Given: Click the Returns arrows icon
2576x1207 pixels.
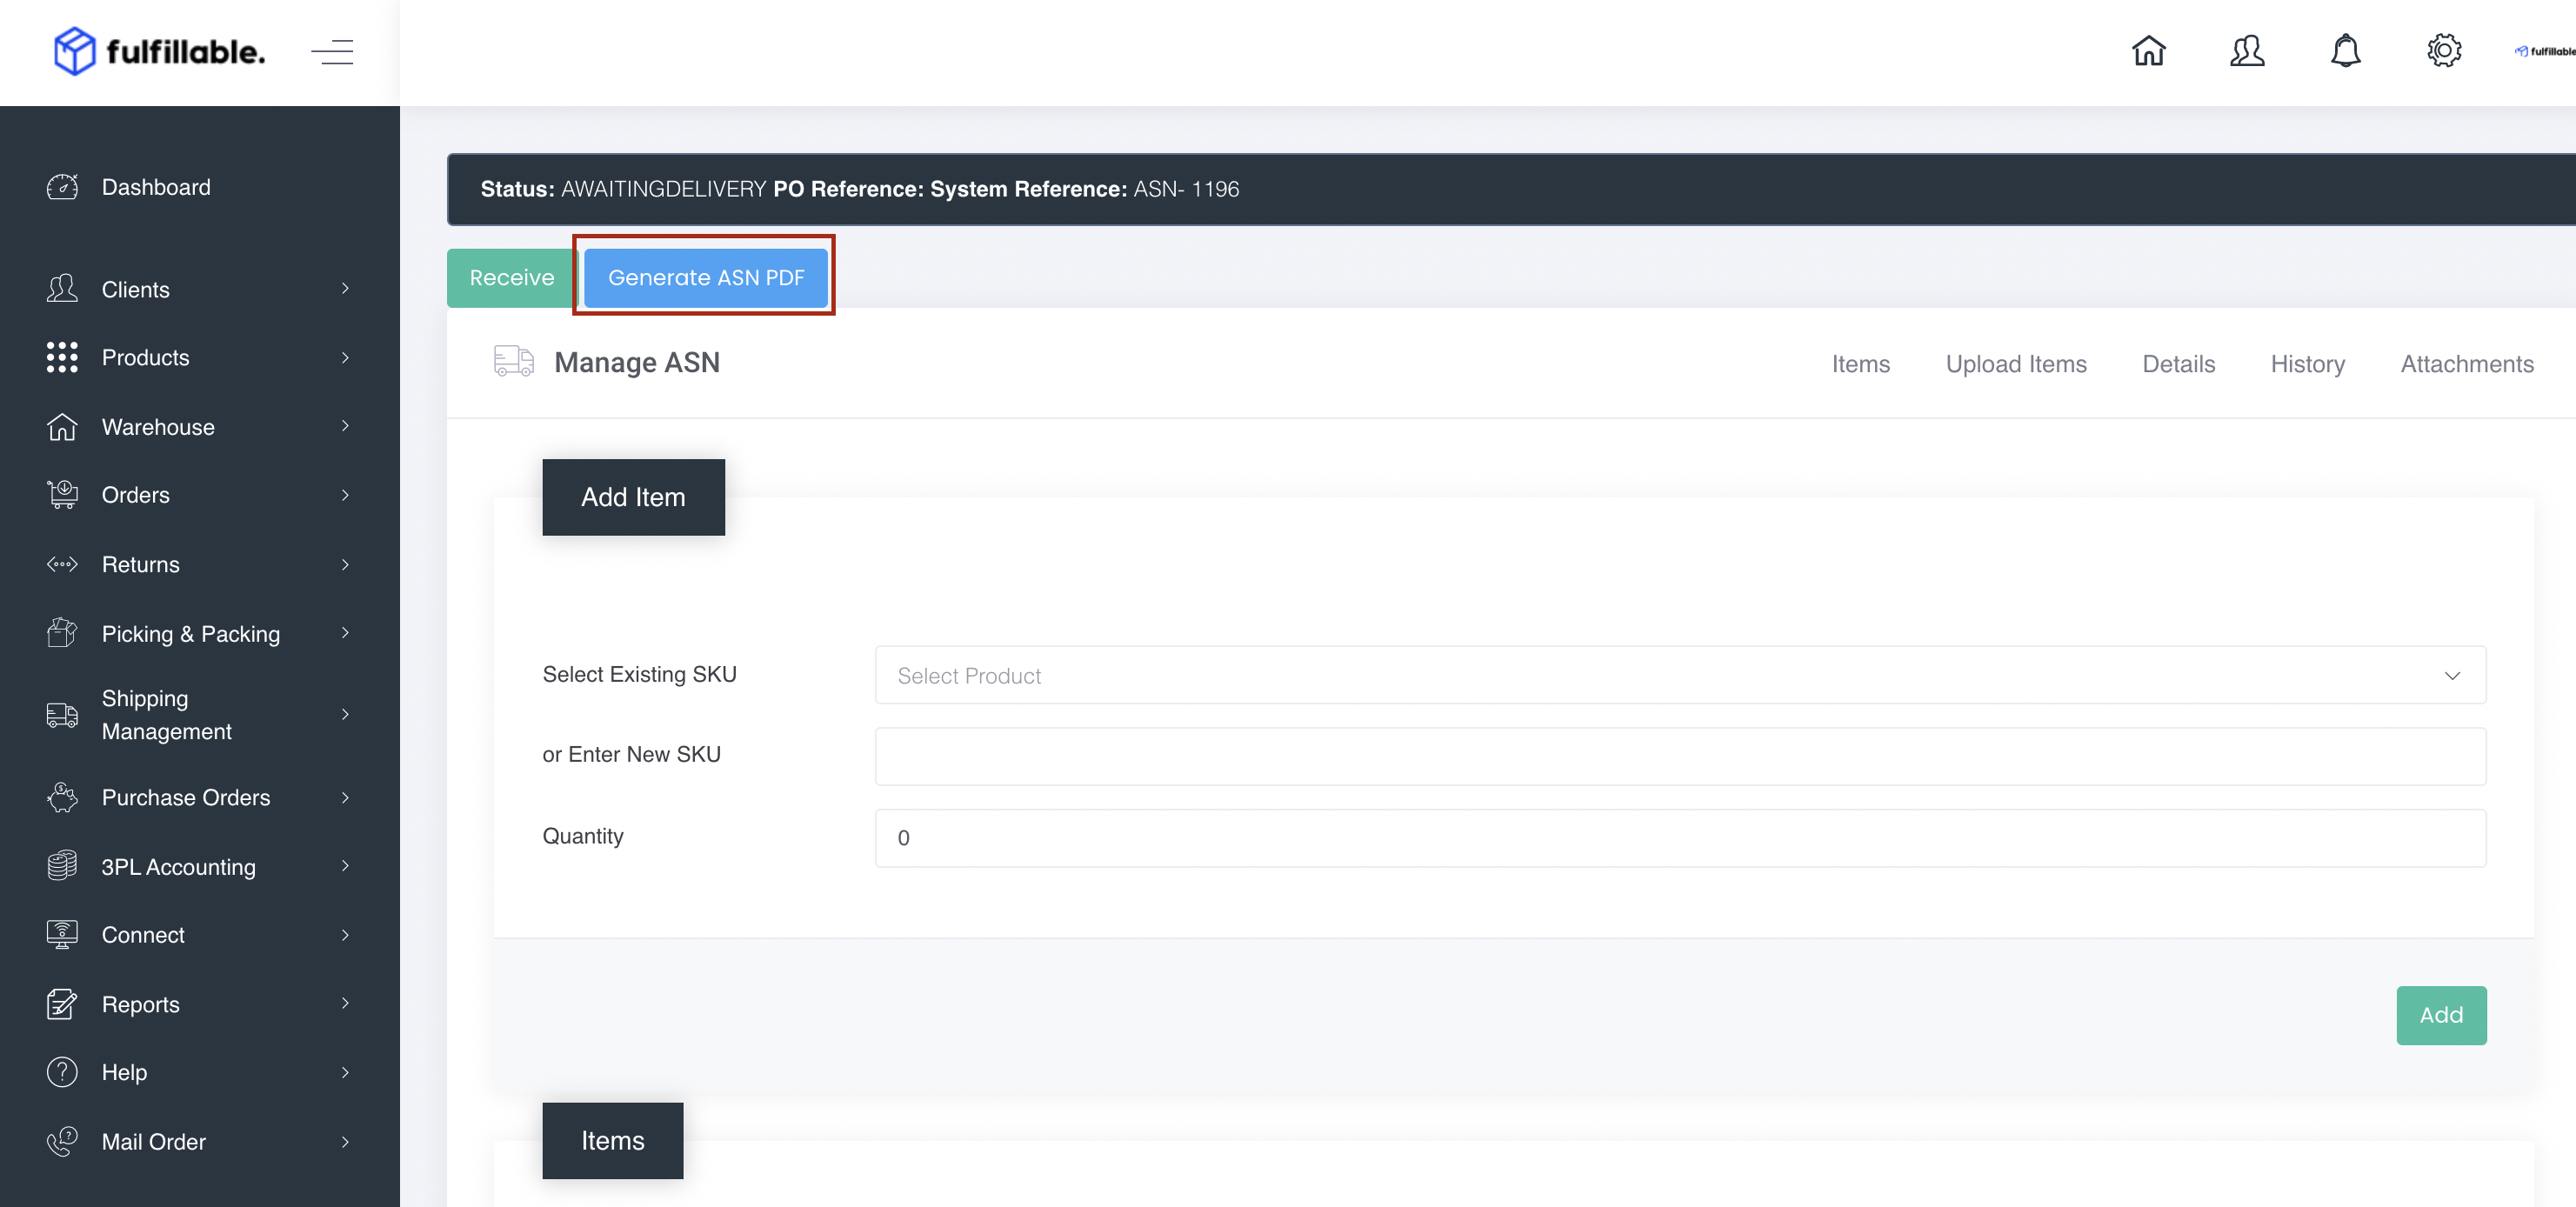Looking at the screenshot, I should pos(62,564).
